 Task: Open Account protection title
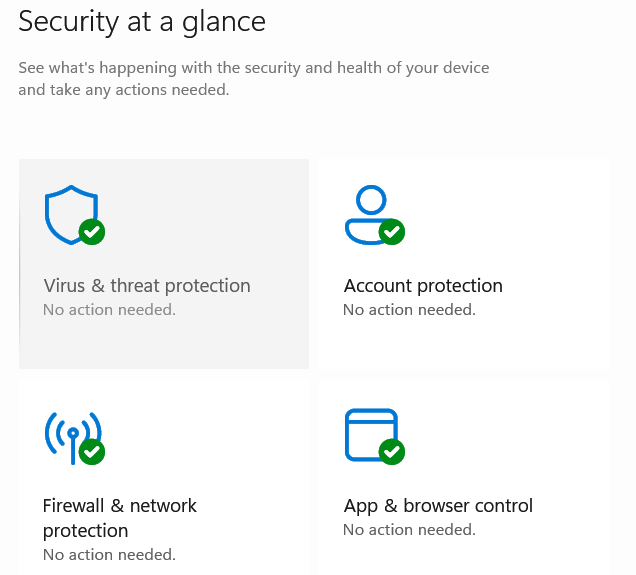(x=423, y=286)
